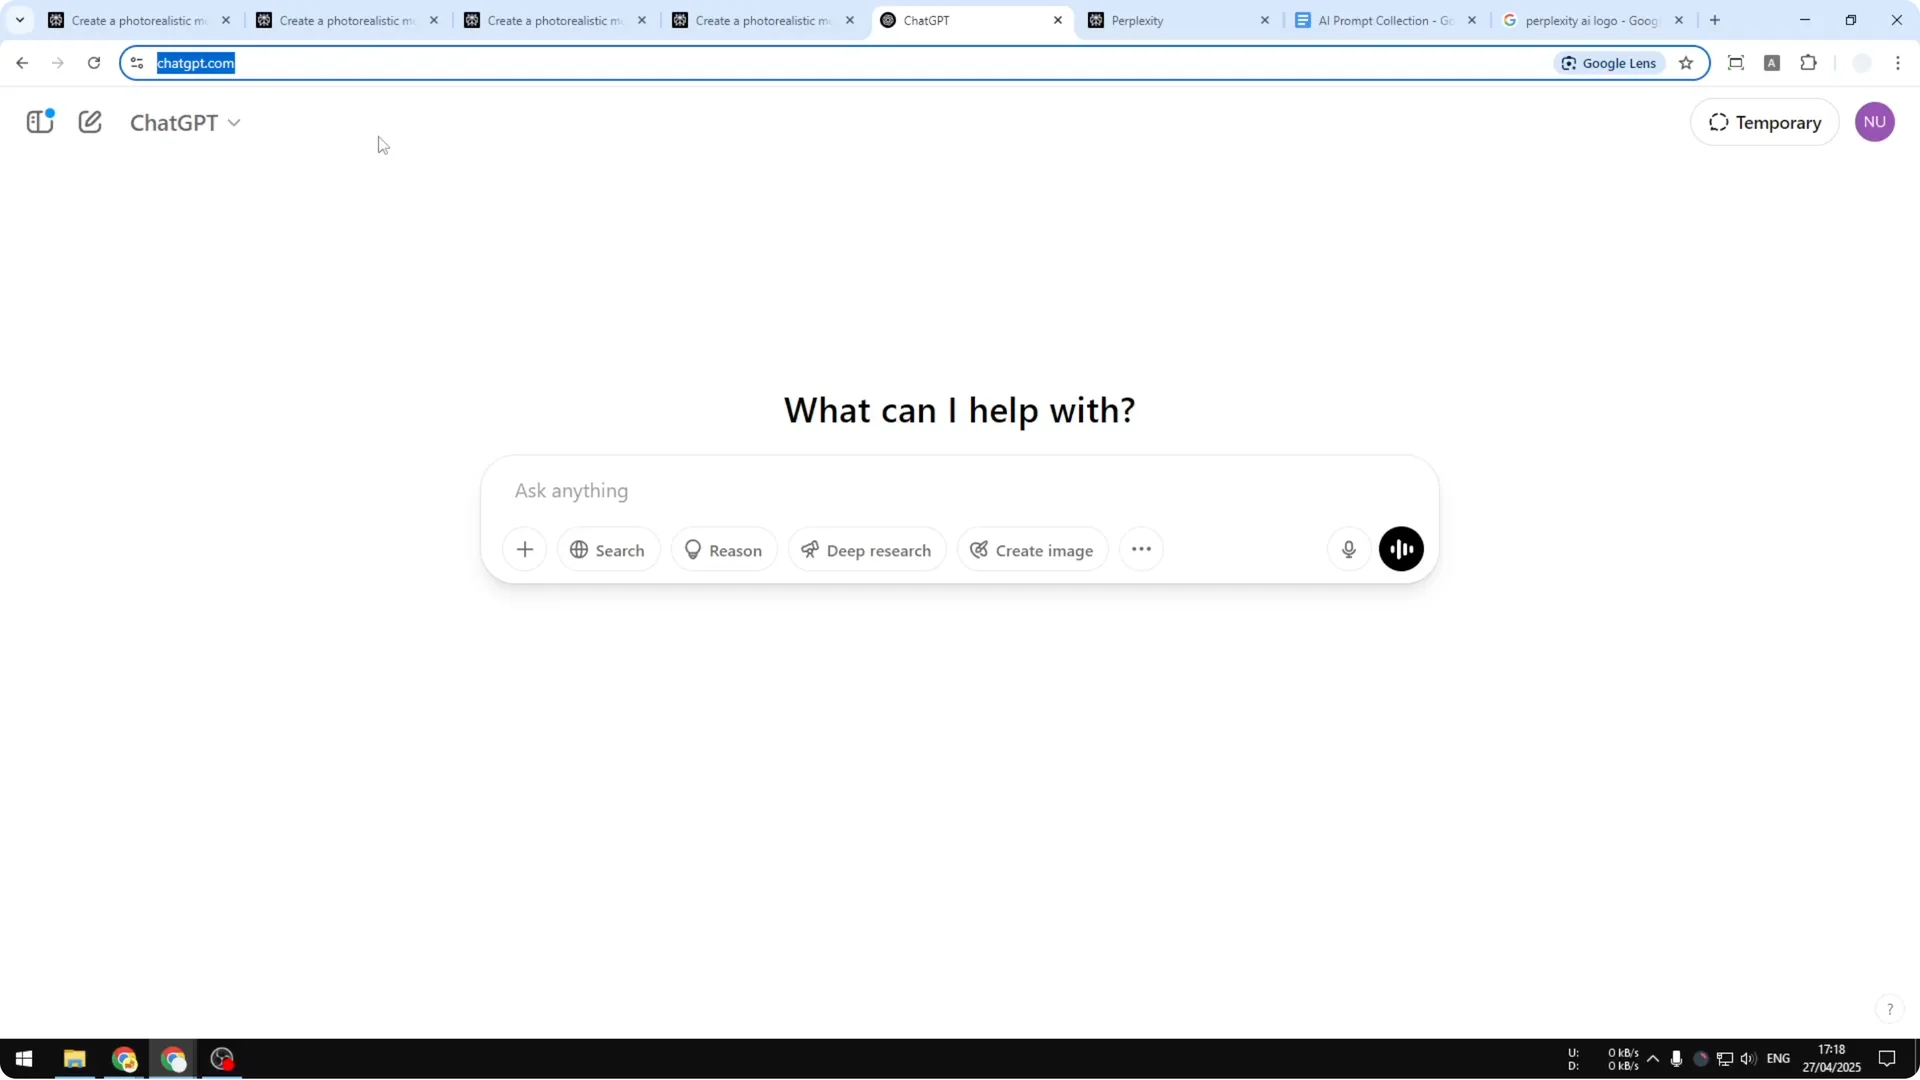
Task: Enable Create image mode
Action: (x=1032, y=549)
